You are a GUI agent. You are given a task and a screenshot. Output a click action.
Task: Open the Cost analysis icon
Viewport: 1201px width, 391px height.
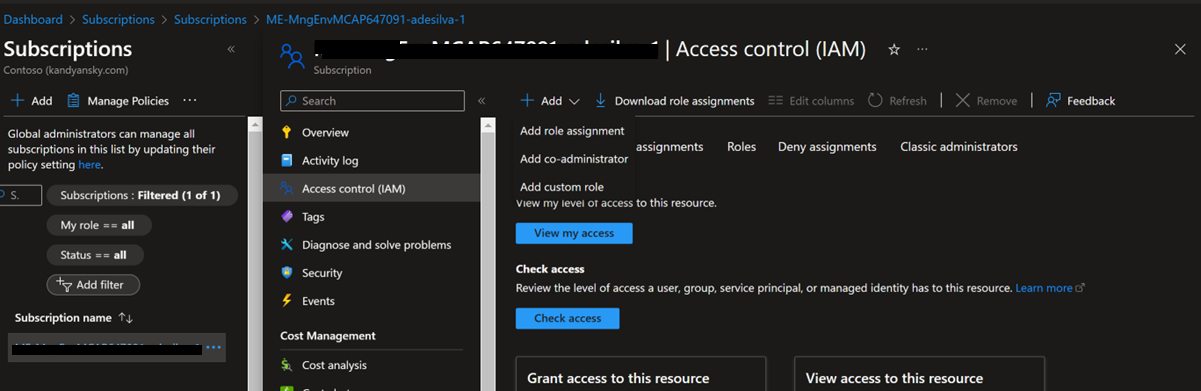[287, 365]
